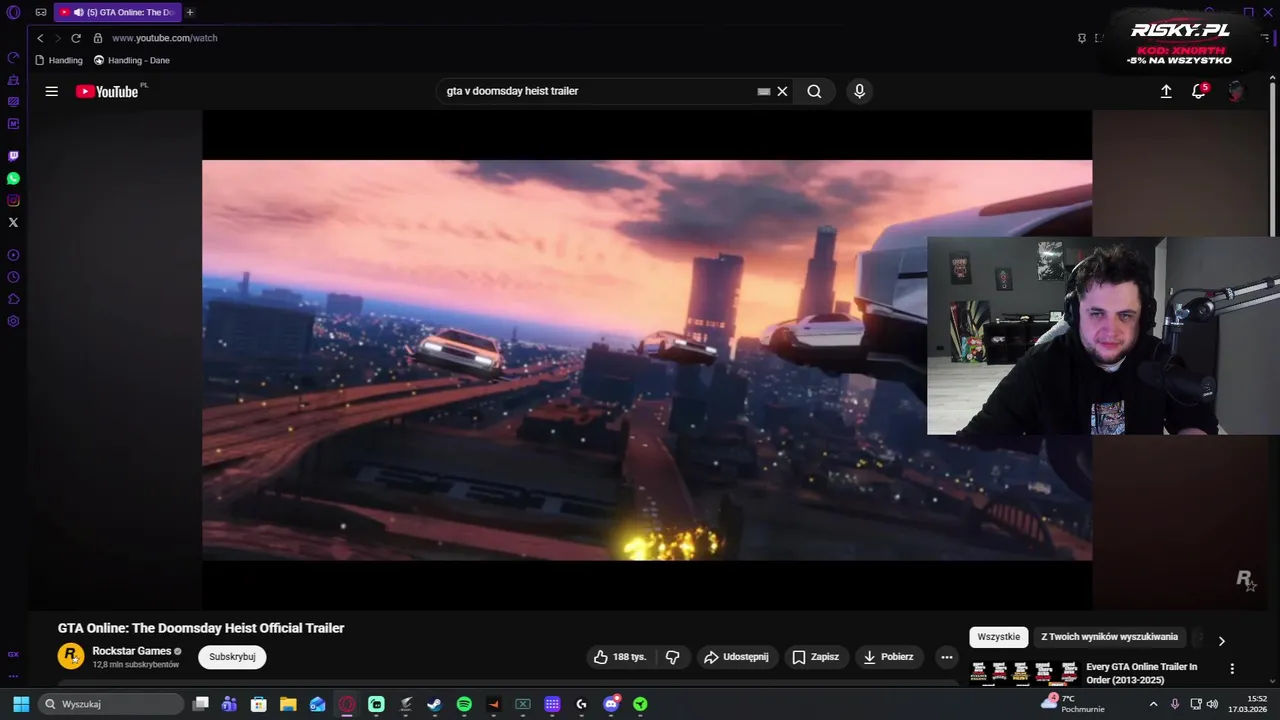Screen dimensions: 1280x720
Task: Select the Wszystkie filter chip
Action: tap(998, 637)
